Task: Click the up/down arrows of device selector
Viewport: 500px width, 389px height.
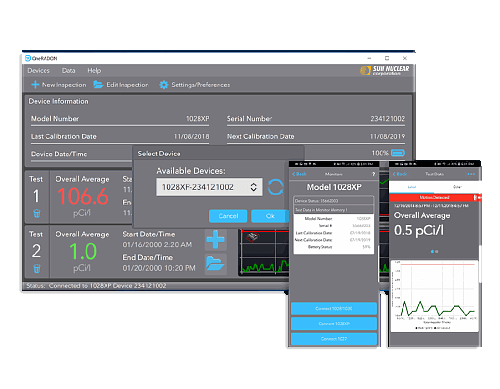Action: [x=254, y=187]
